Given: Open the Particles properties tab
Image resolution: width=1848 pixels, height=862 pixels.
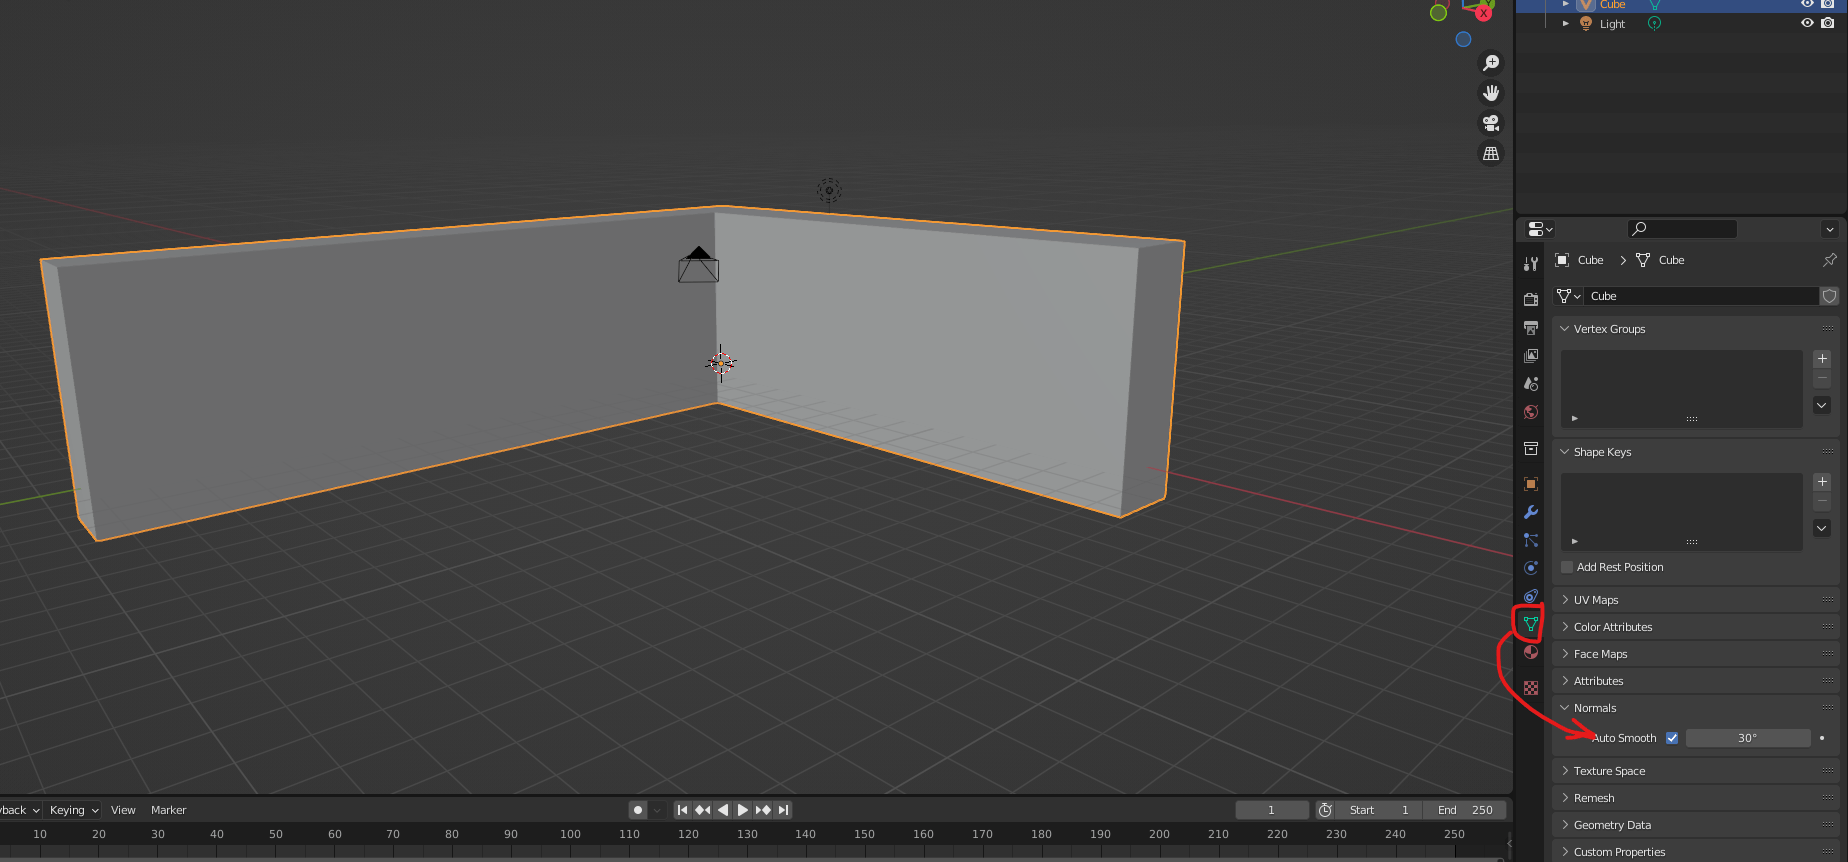Looking at the screenshot, I should [x=1531, y=540].
